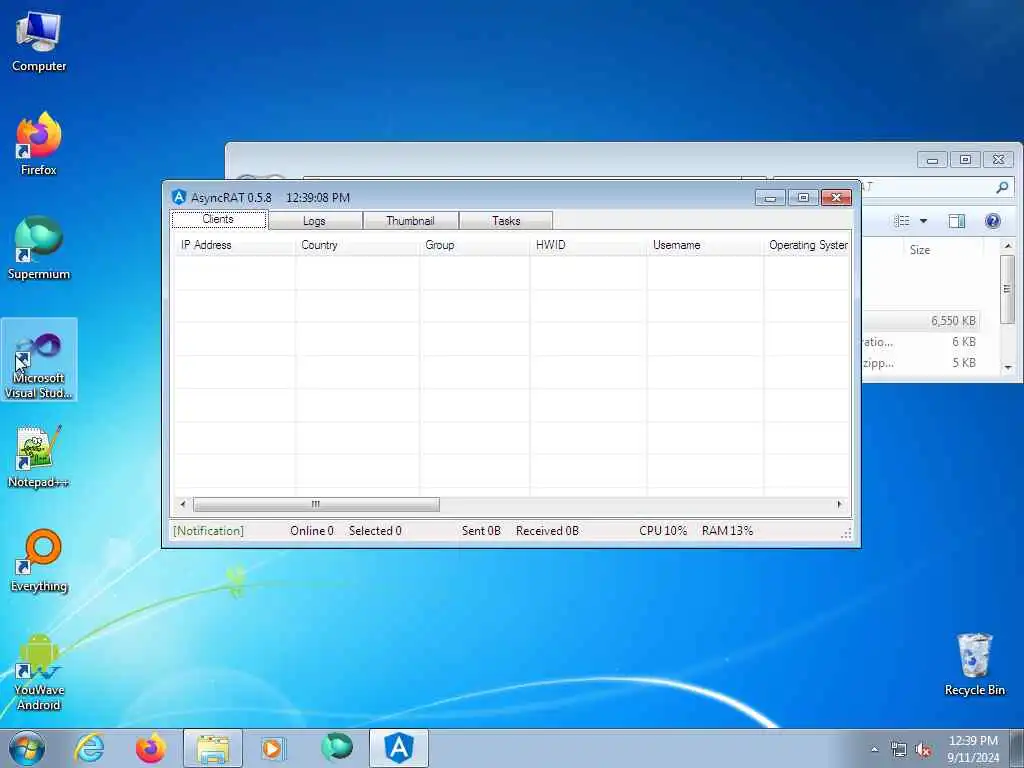Select the Supermium desktop shortcut
This screenshot has width=1024, height=768.
[x=39, y=248]
